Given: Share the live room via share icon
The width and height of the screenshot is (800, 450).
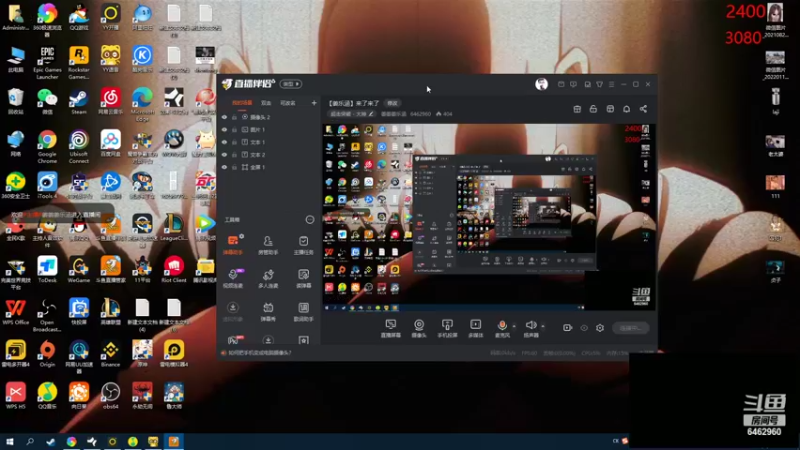Looking at the screenshot, I should pyautogui.click(x=643, y=109).
